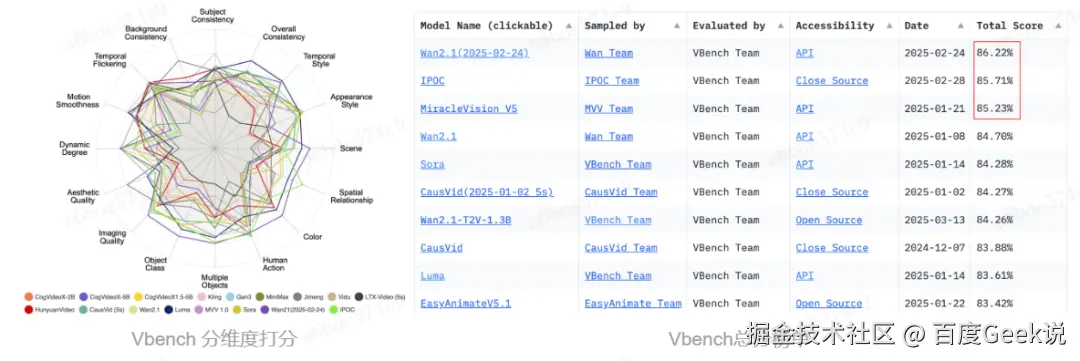Sort by the Accessibility column header
Image resolution: width=1080 pixels, height=361 pixels.
(835, 25)
